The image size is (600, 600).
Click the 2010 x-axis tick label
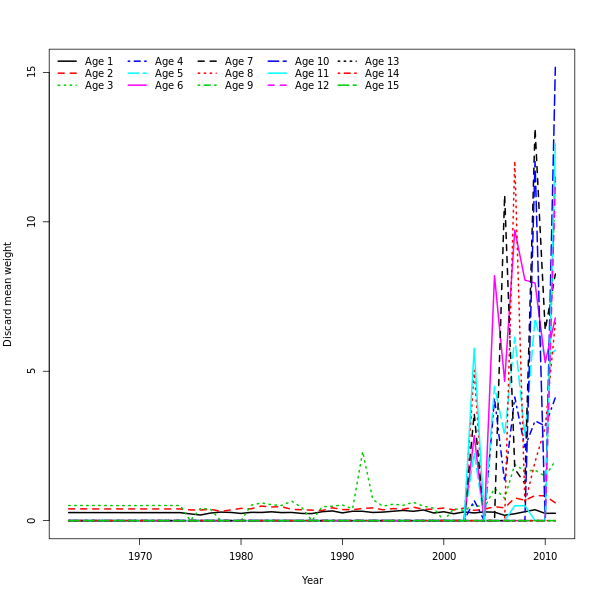coord(545,555)
